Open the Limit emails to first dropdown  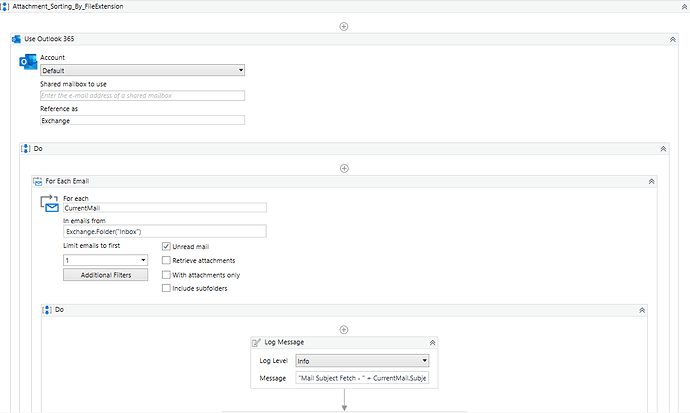click(106, 260)
